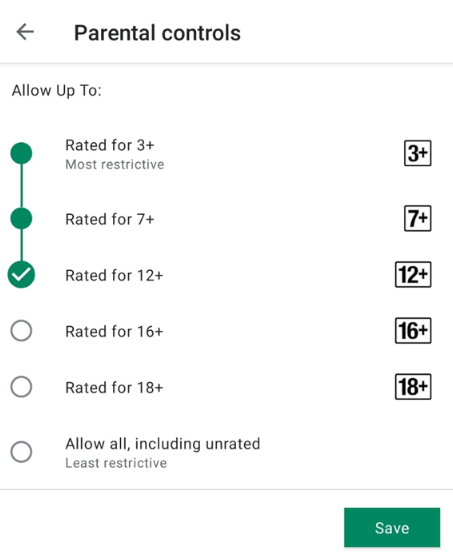The height and width of the screenshot is (559, 453).
Task: Click the checked 12+ radio button
Action: click(x=21, y=275)
